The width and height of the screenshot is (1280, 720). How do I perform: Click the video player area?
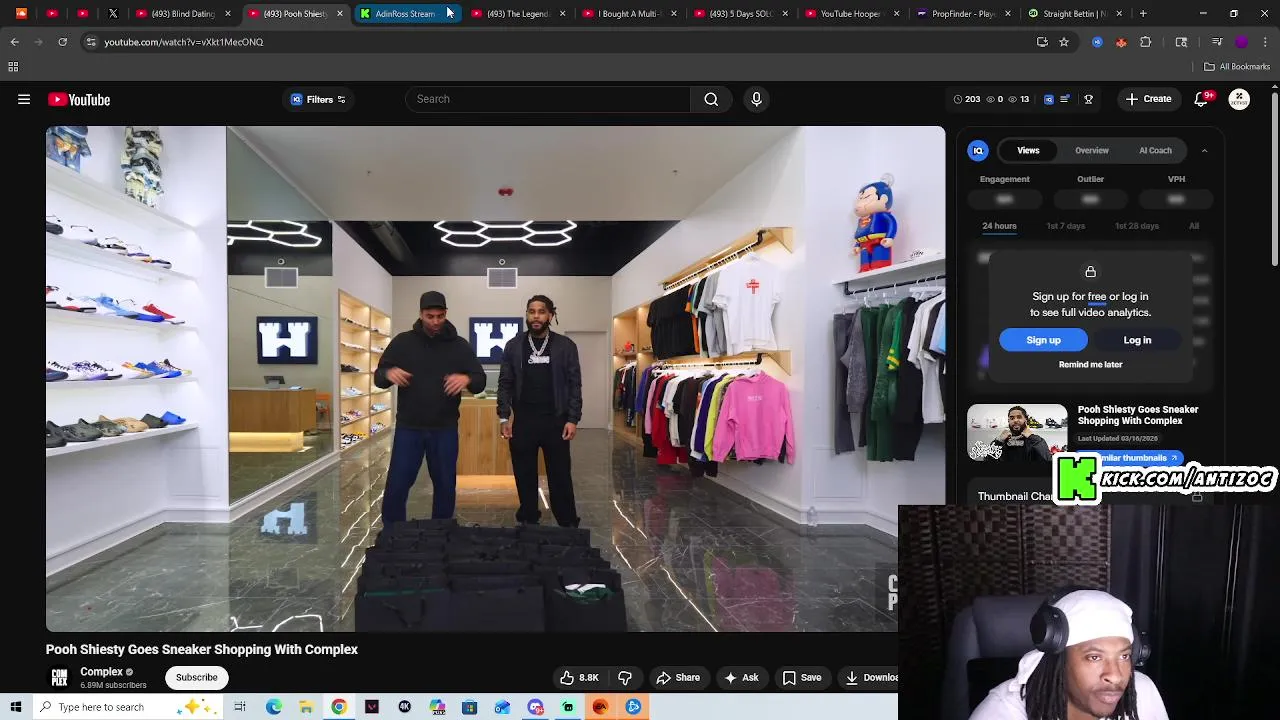(495, 378)
